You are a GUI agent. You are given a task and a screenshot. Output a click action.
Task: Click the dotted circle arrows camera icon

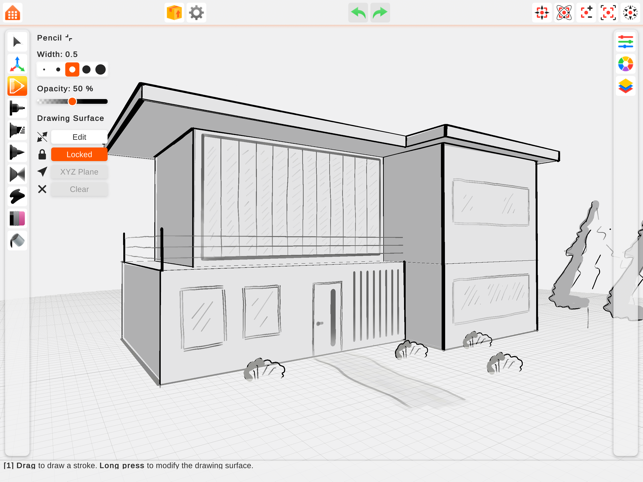(x=630, y=13)
